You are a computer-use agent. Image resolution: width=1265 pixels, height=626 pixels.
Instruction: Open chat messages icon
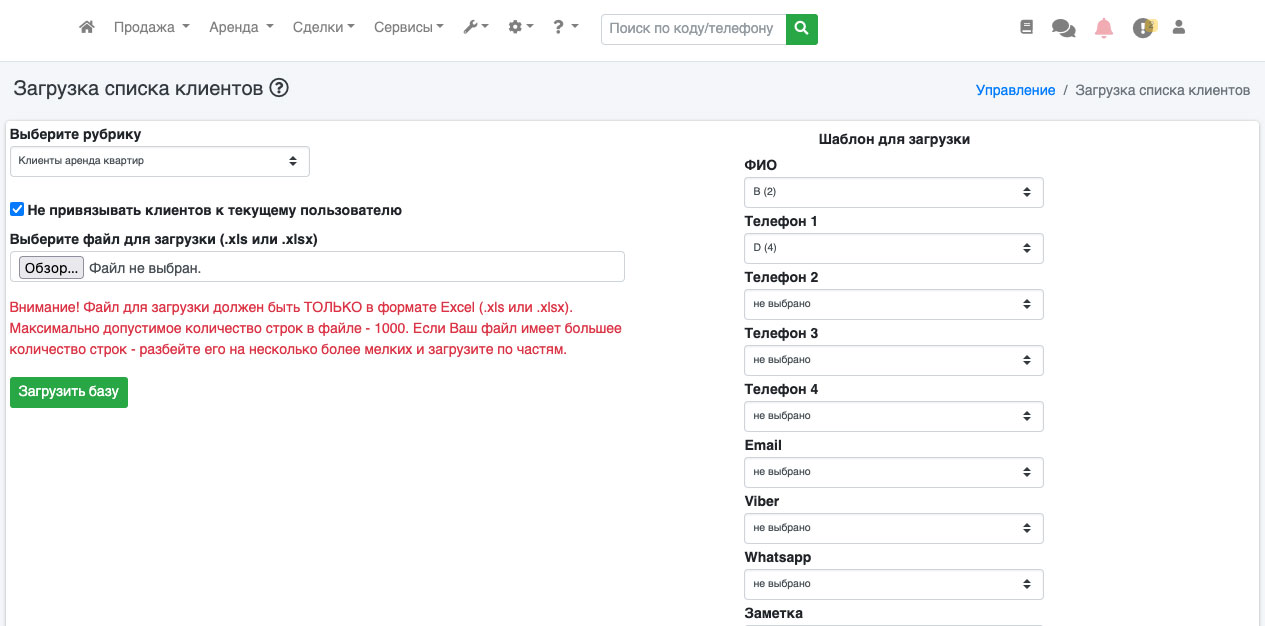(1063, 29)
